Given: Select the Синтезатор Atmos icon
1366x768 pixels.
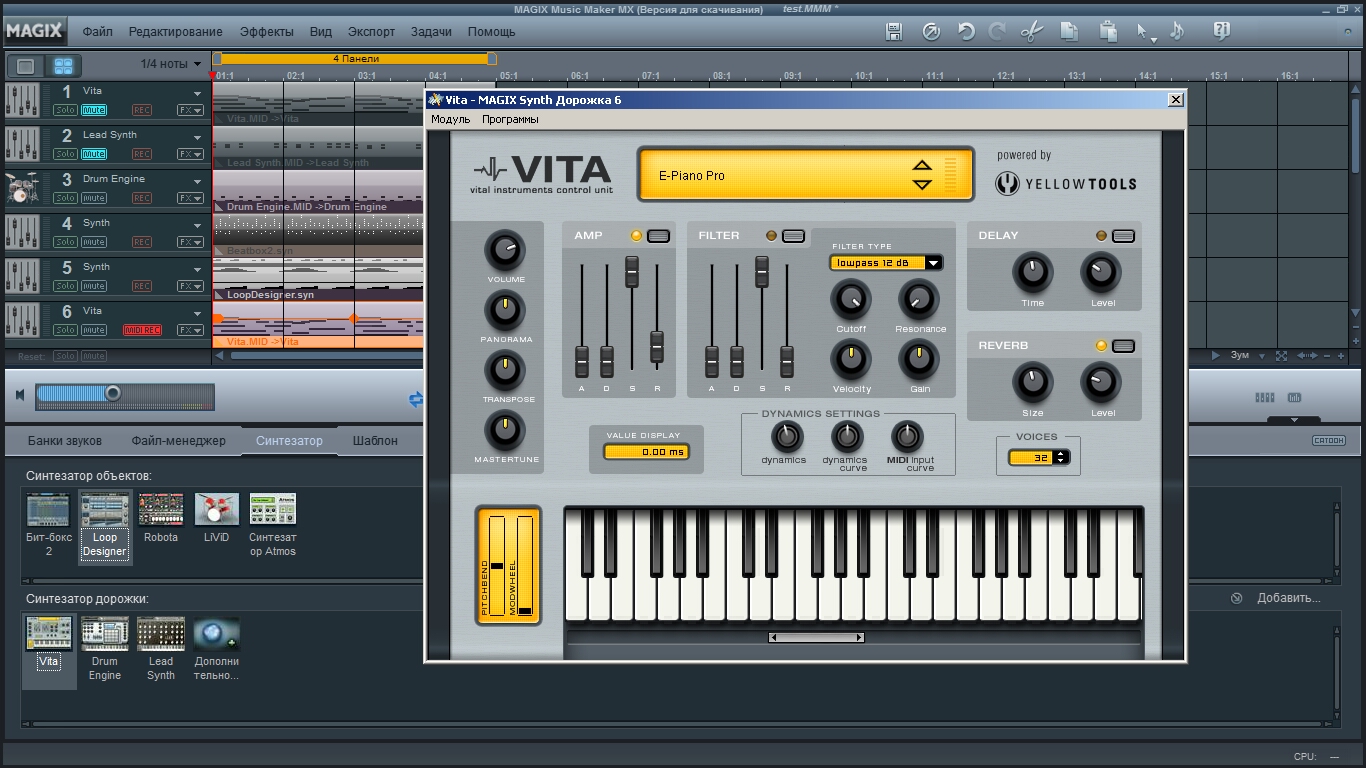Looking at the screenshot, I should (x=273, y=525).
